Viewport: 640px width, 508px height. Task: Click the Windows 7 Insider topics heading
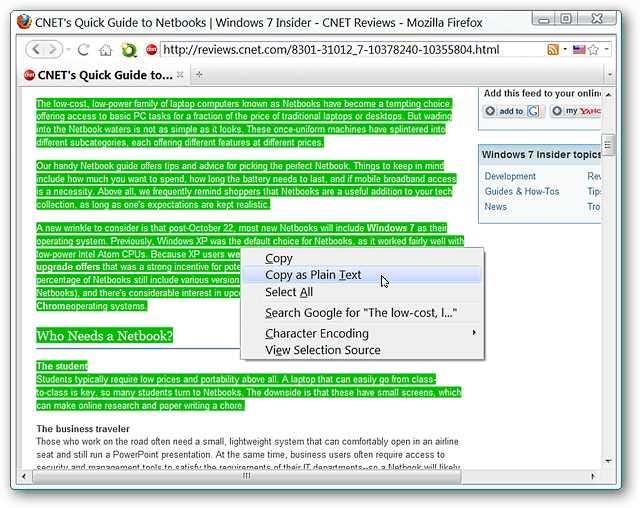click(541, 155)
